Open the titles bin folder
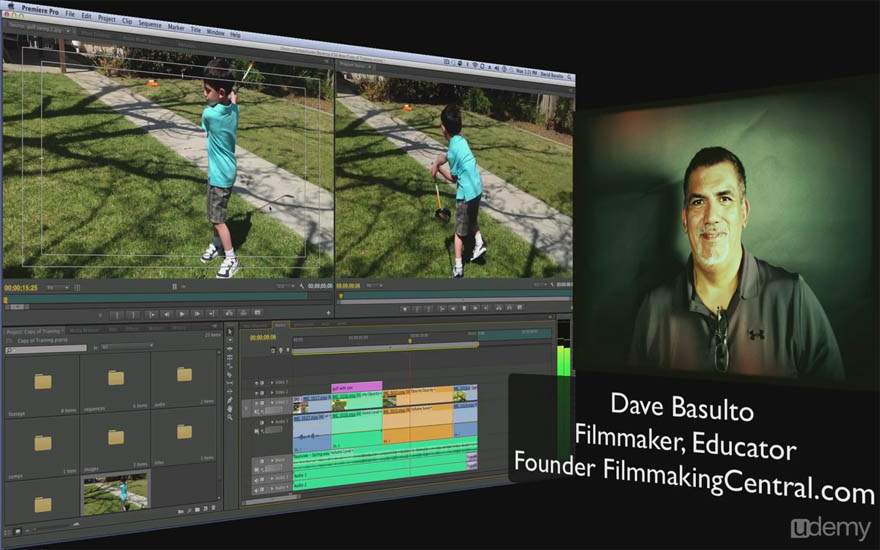This screenshot has height=550, width=880. click(x=185, y=431)
